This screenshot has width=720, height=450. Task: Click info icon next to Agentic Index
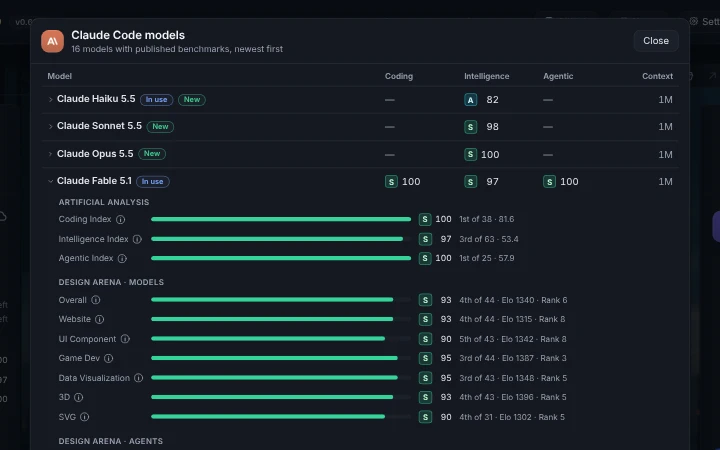pos(122,259)
